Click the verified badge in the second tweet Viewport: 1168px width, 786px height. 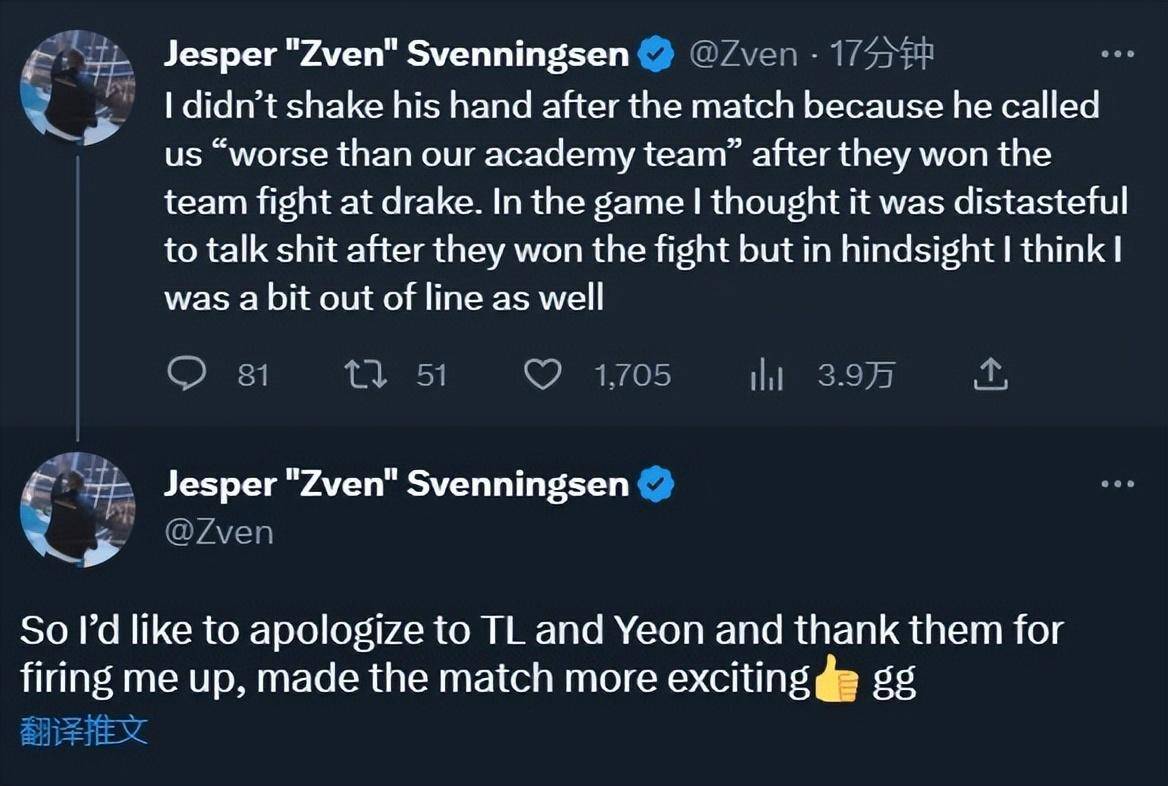[656, 485]
